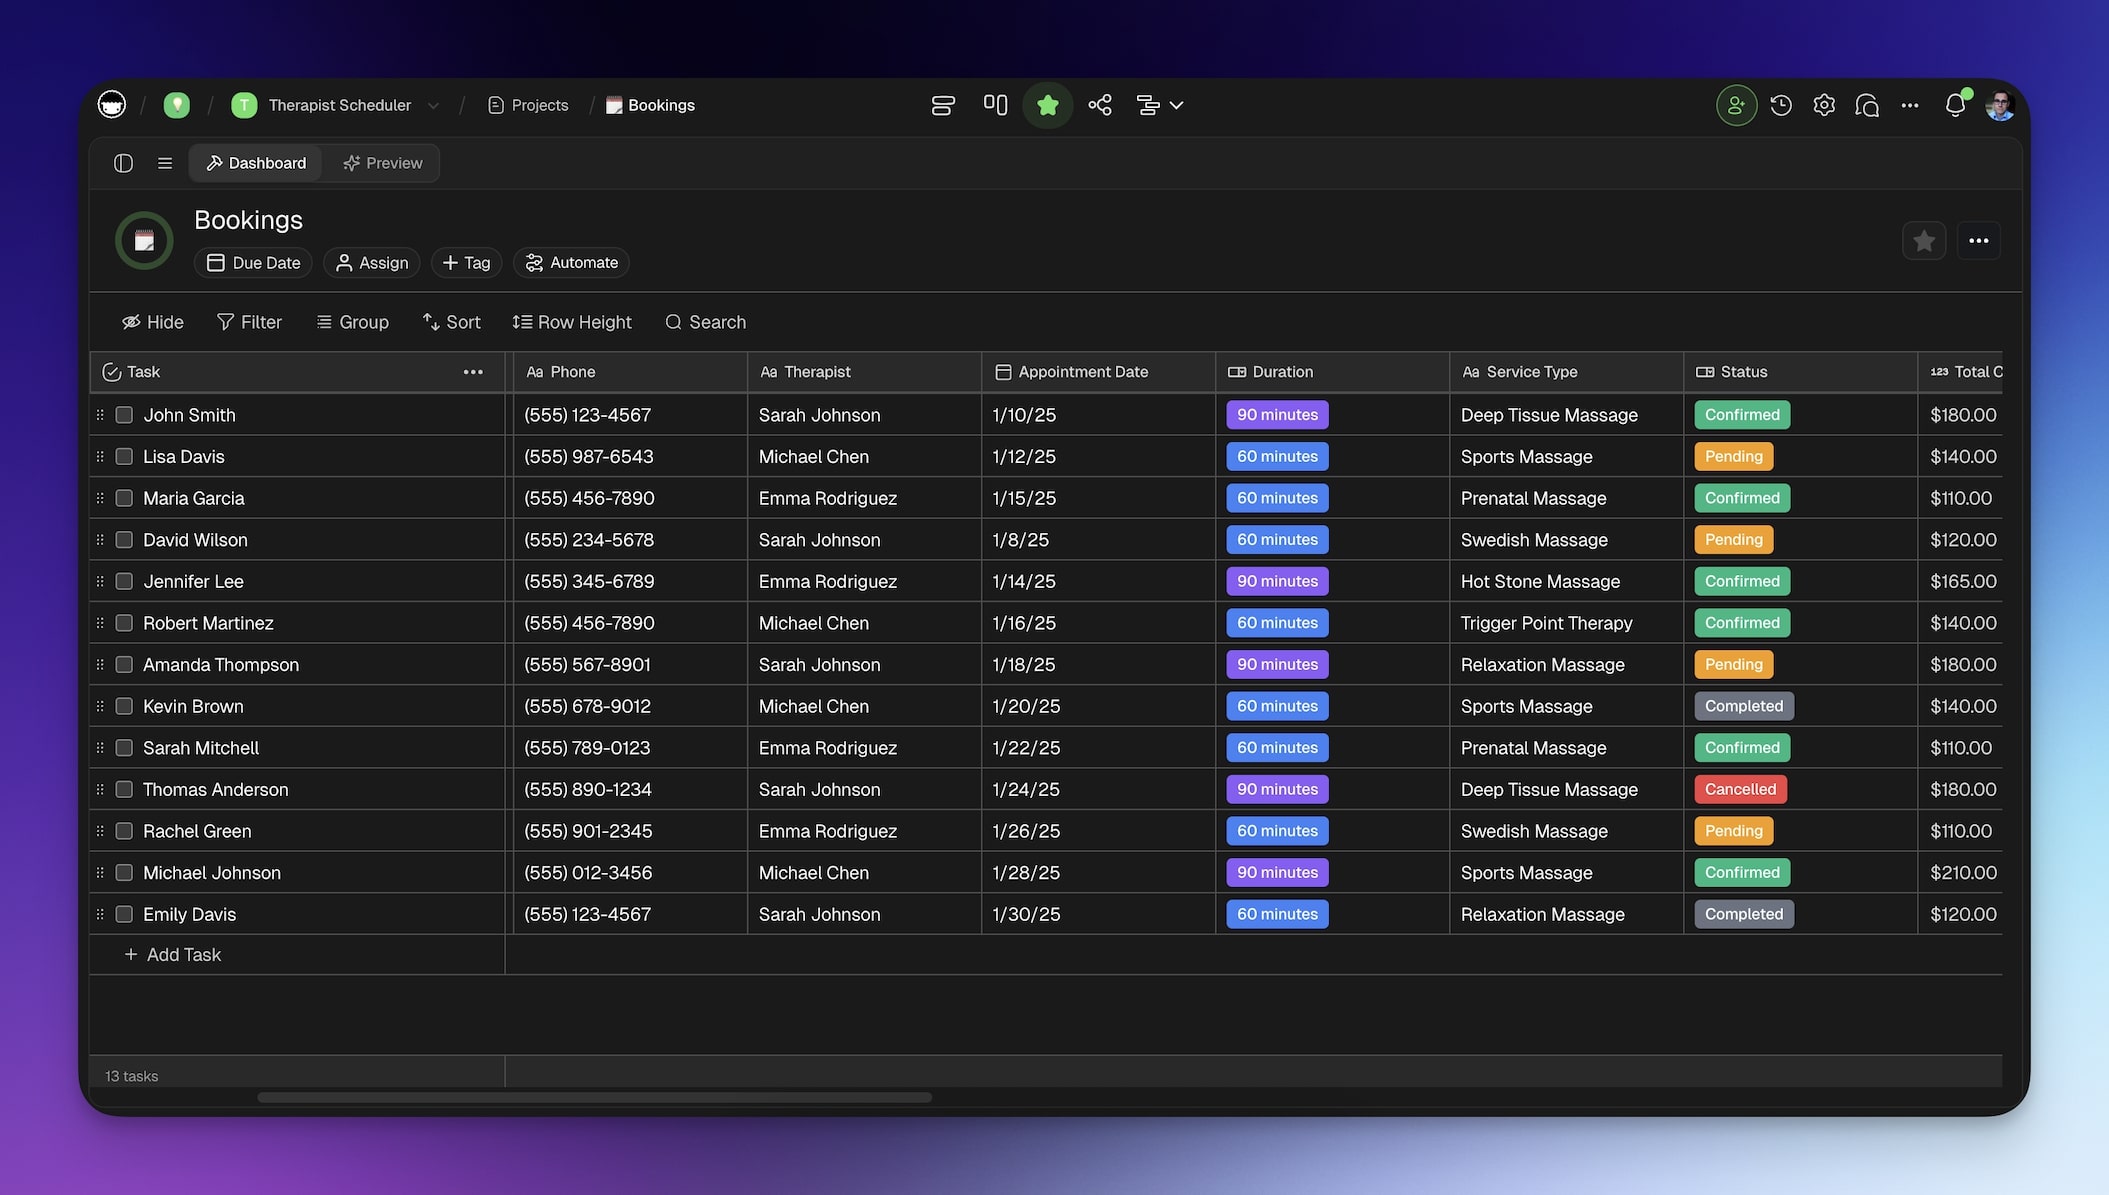
Task: Open version history clock icon
Action: click(1781, 105)
